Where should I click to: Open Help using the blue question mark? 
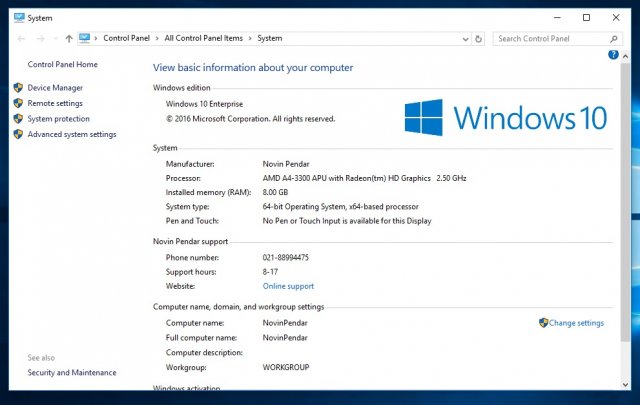[x=613, y=55]
